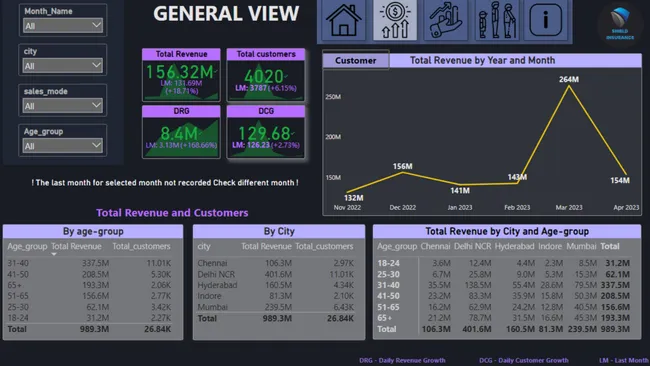Select the 156M Dec 2022 data point
This screenshot has height=366, width=650.
tap(403, 172)
